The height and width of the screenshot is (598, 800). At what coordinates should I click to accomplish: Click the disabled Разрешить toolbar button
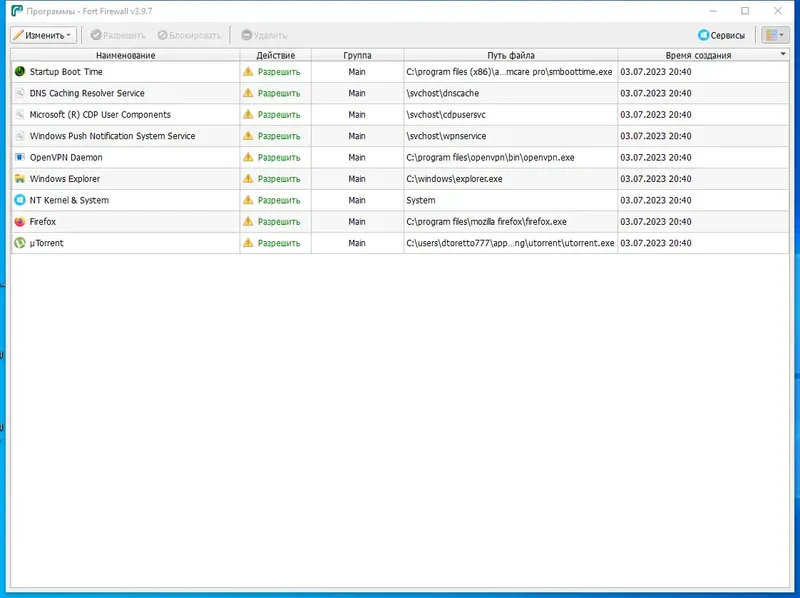pyautogui.click(x=118, y=35)
